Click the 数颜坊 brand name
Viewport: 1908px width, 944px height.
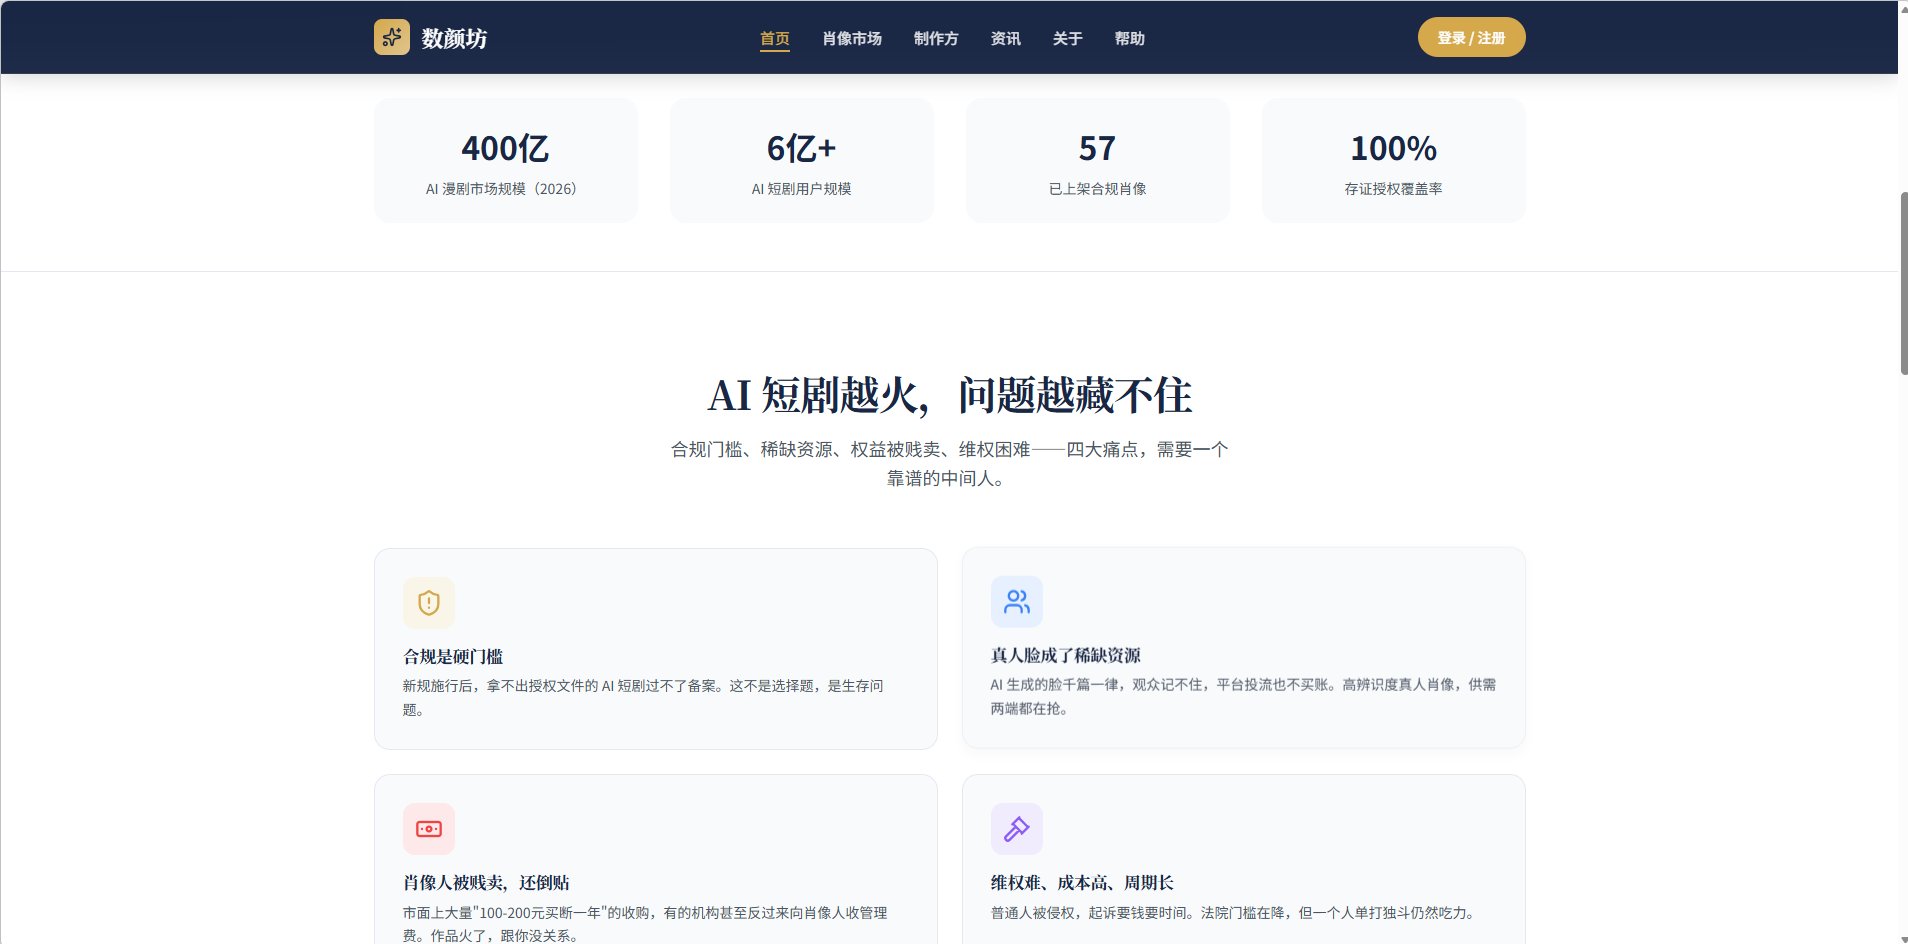coord(455,38)
